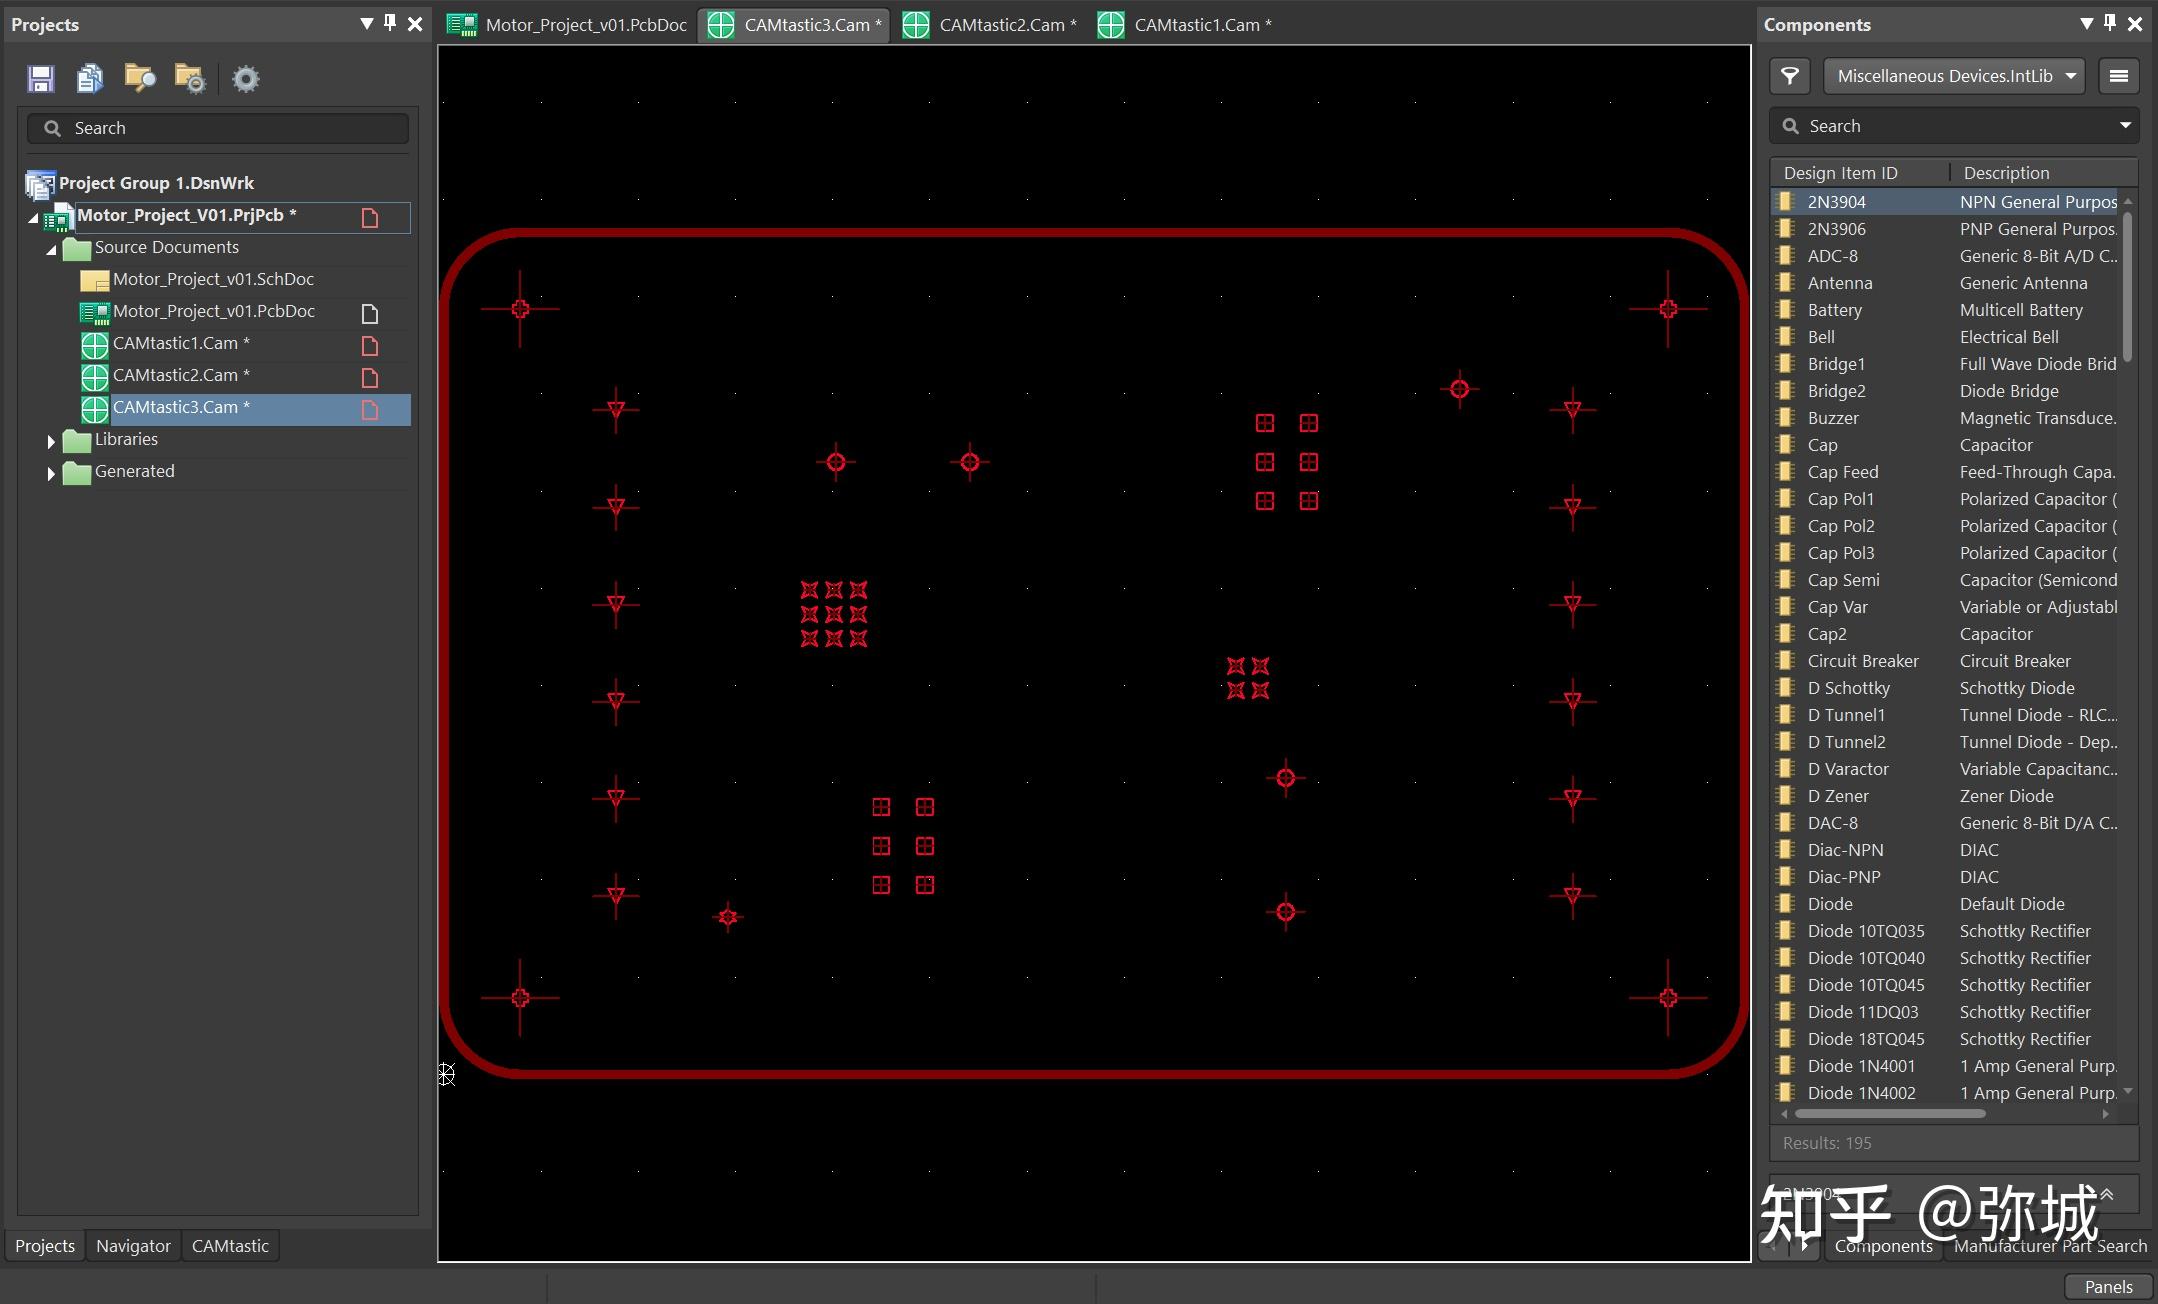Collapse the Source Documents folder
Viewport: 2158px width, 1304px height.
point(51,249)
